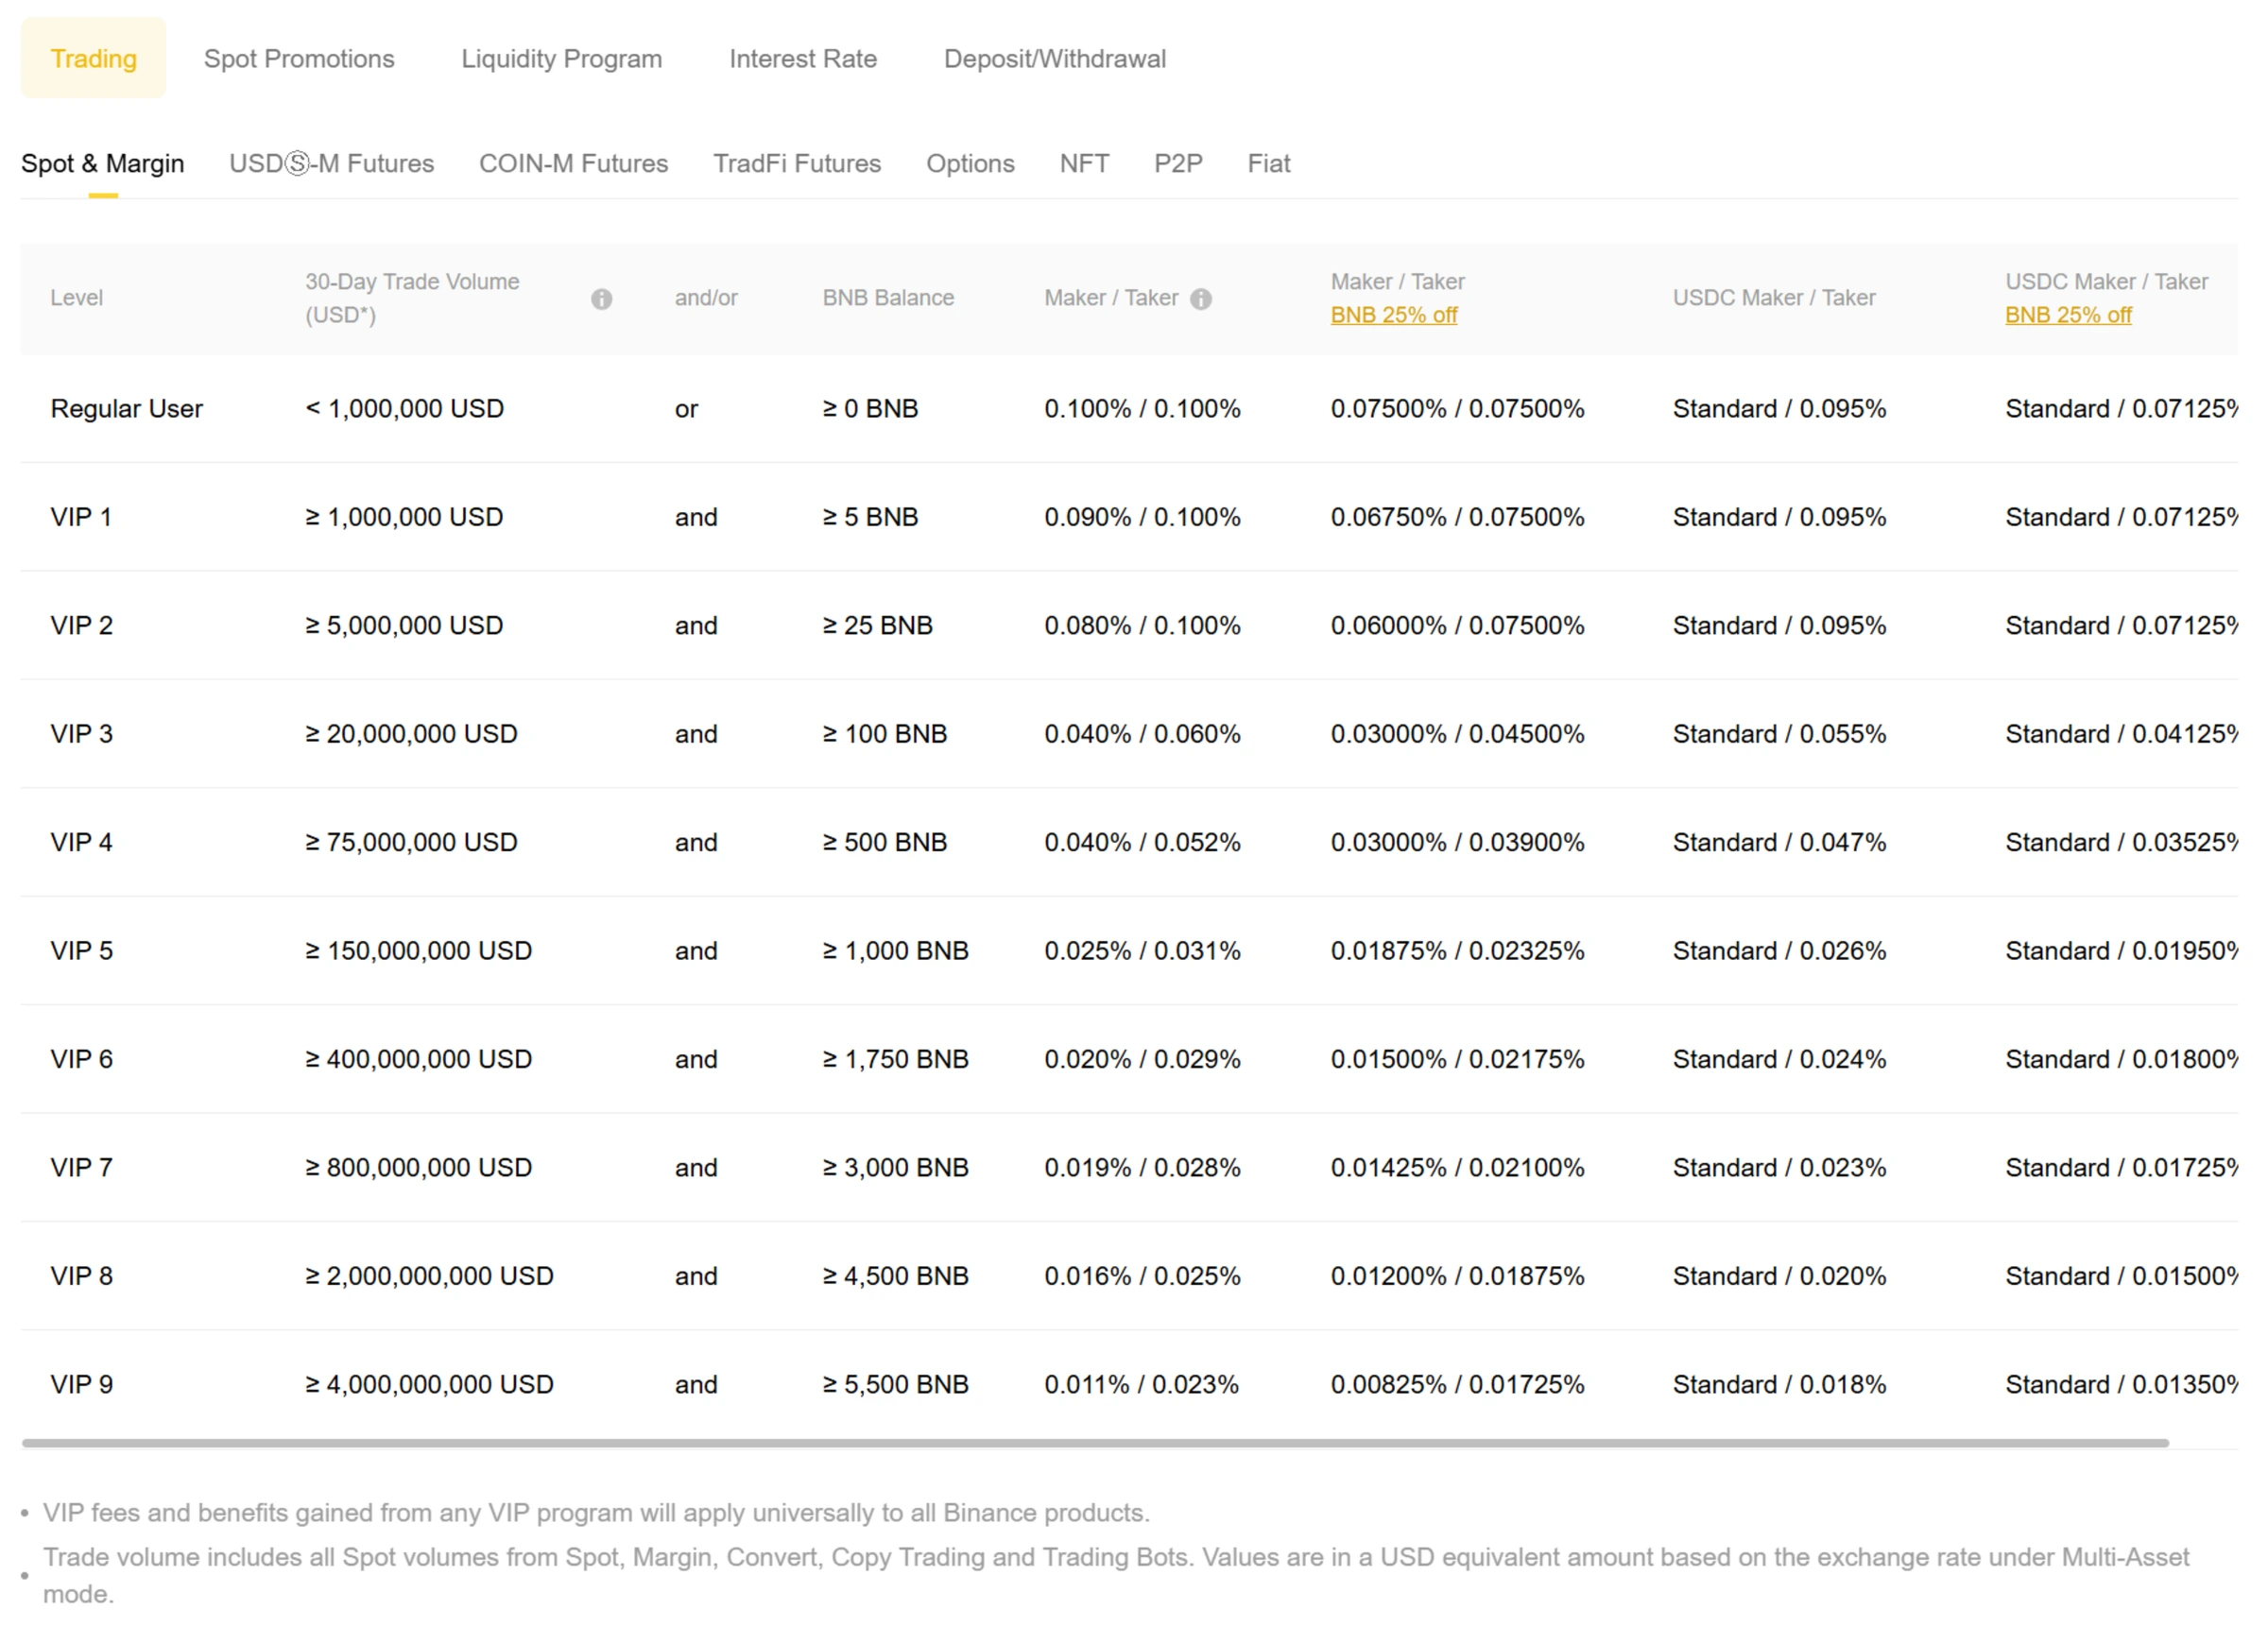Open the Liquidity Program tab
Image resolution: width=2268 pixels, height=1626 pixels.
click(561, 58)
